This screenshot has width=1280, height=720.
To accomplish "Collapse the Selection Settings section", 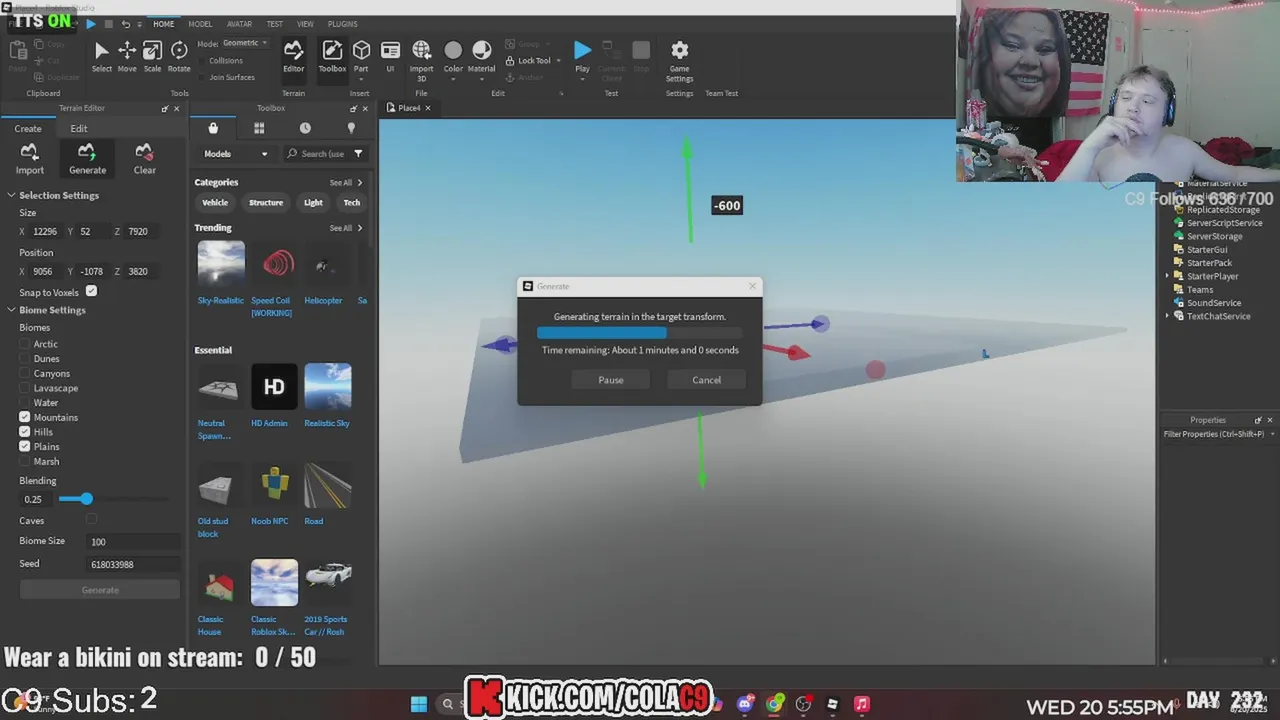I will [11, 195].
